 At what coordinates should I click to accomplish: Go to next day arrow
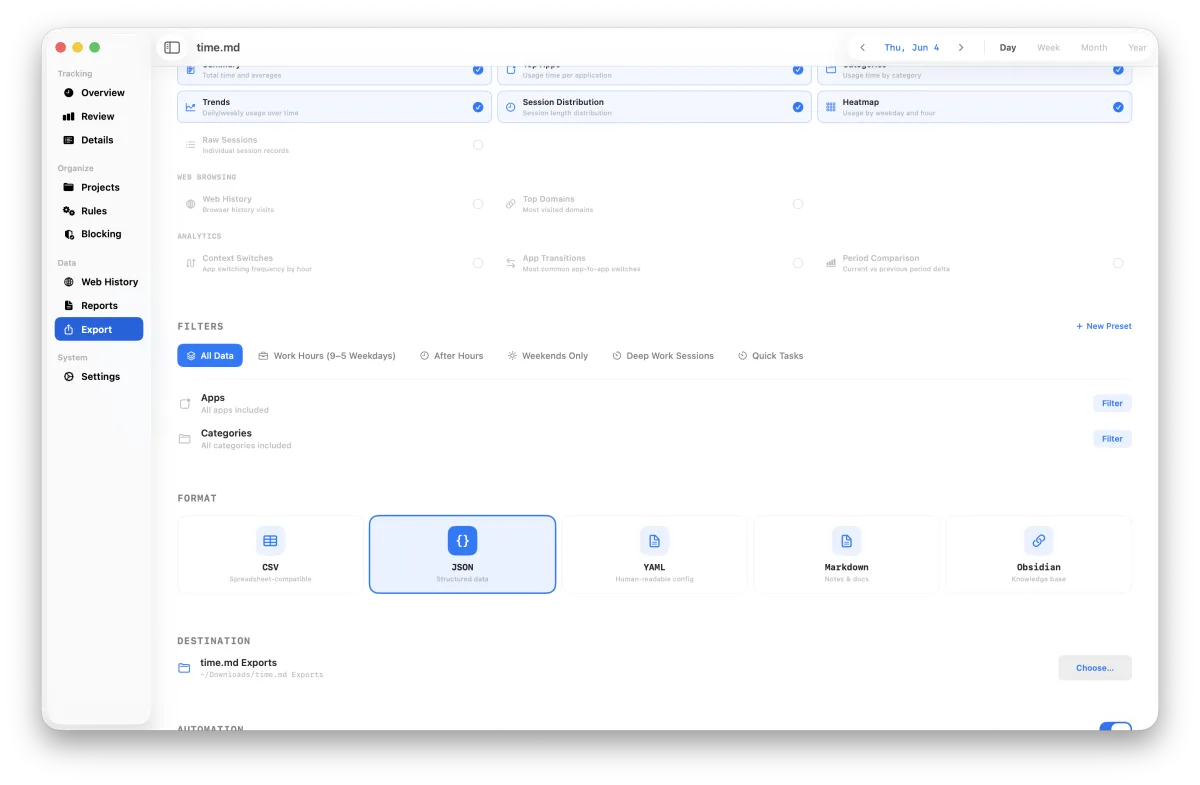click(961, 48)
